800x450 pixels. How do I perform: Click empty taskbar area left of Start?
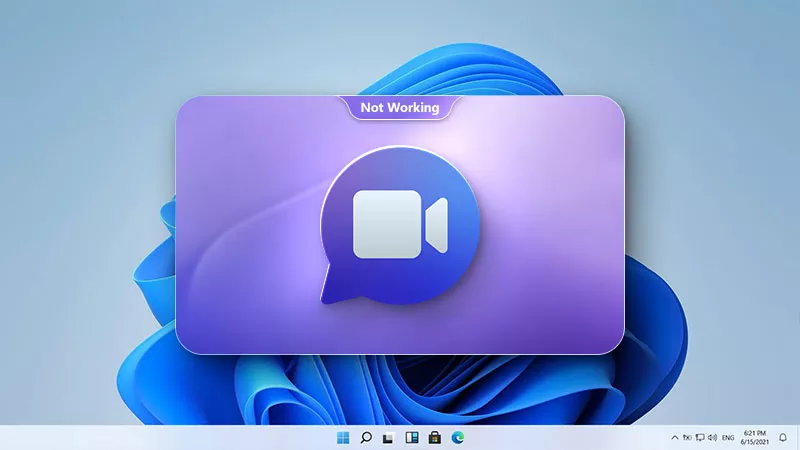tap(150, 438)
